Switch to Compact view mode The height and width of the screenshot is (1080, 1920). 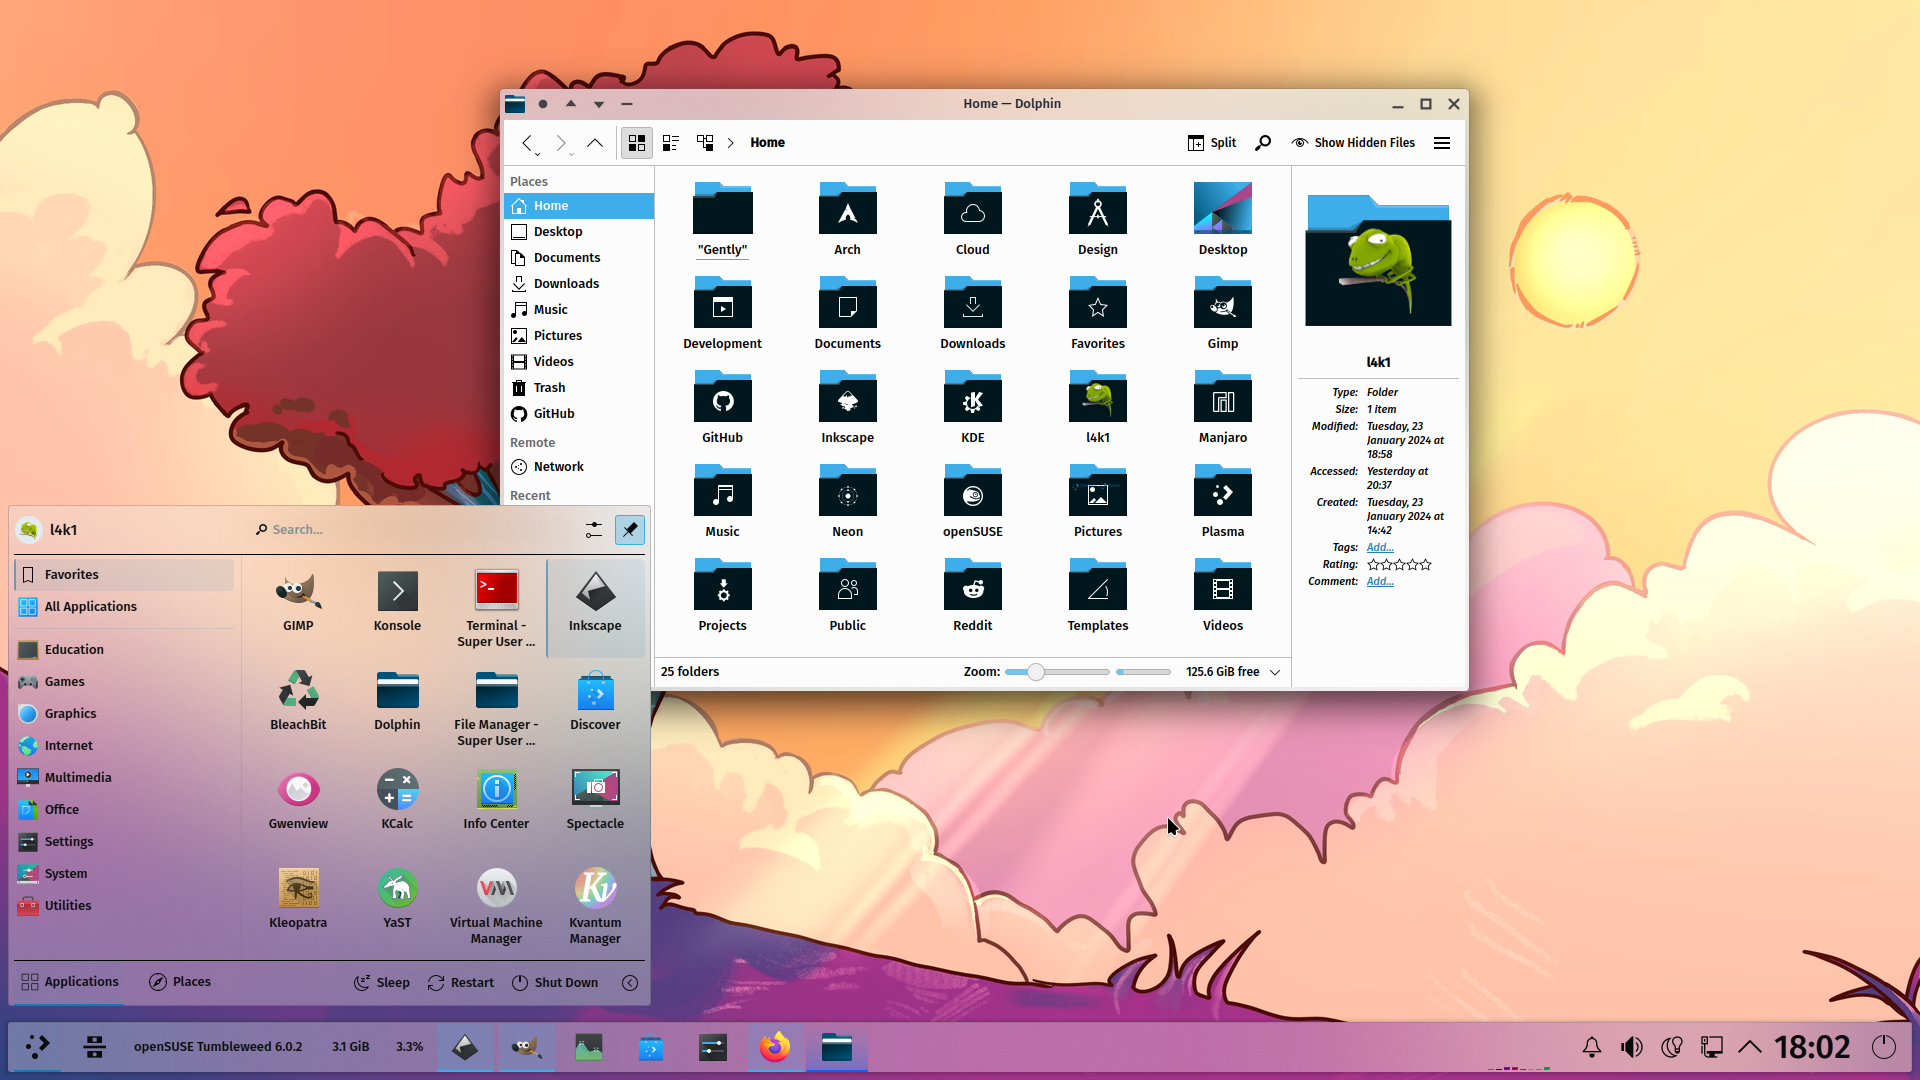coord(671,143)
